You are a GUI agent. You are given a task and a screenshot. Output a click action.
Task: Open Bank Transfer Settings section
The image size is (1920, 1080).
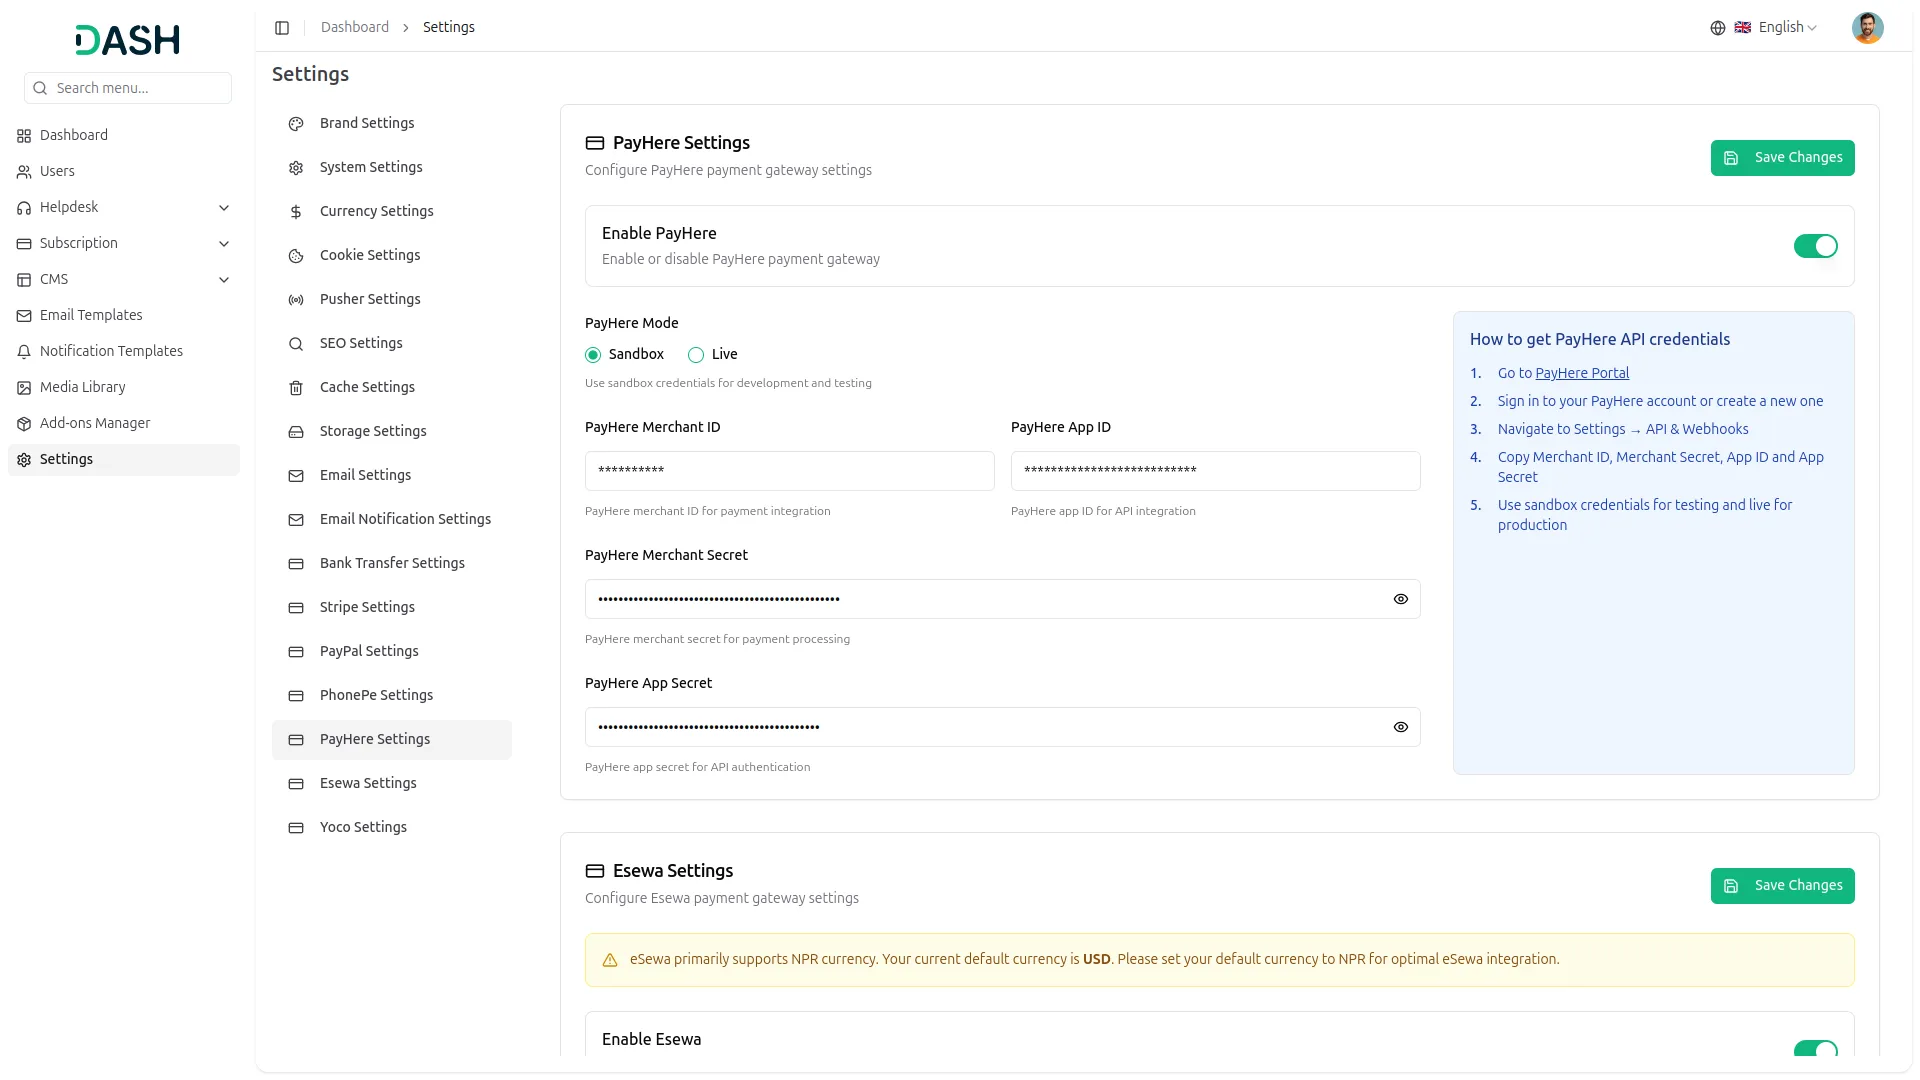click(x=392, y=563)
